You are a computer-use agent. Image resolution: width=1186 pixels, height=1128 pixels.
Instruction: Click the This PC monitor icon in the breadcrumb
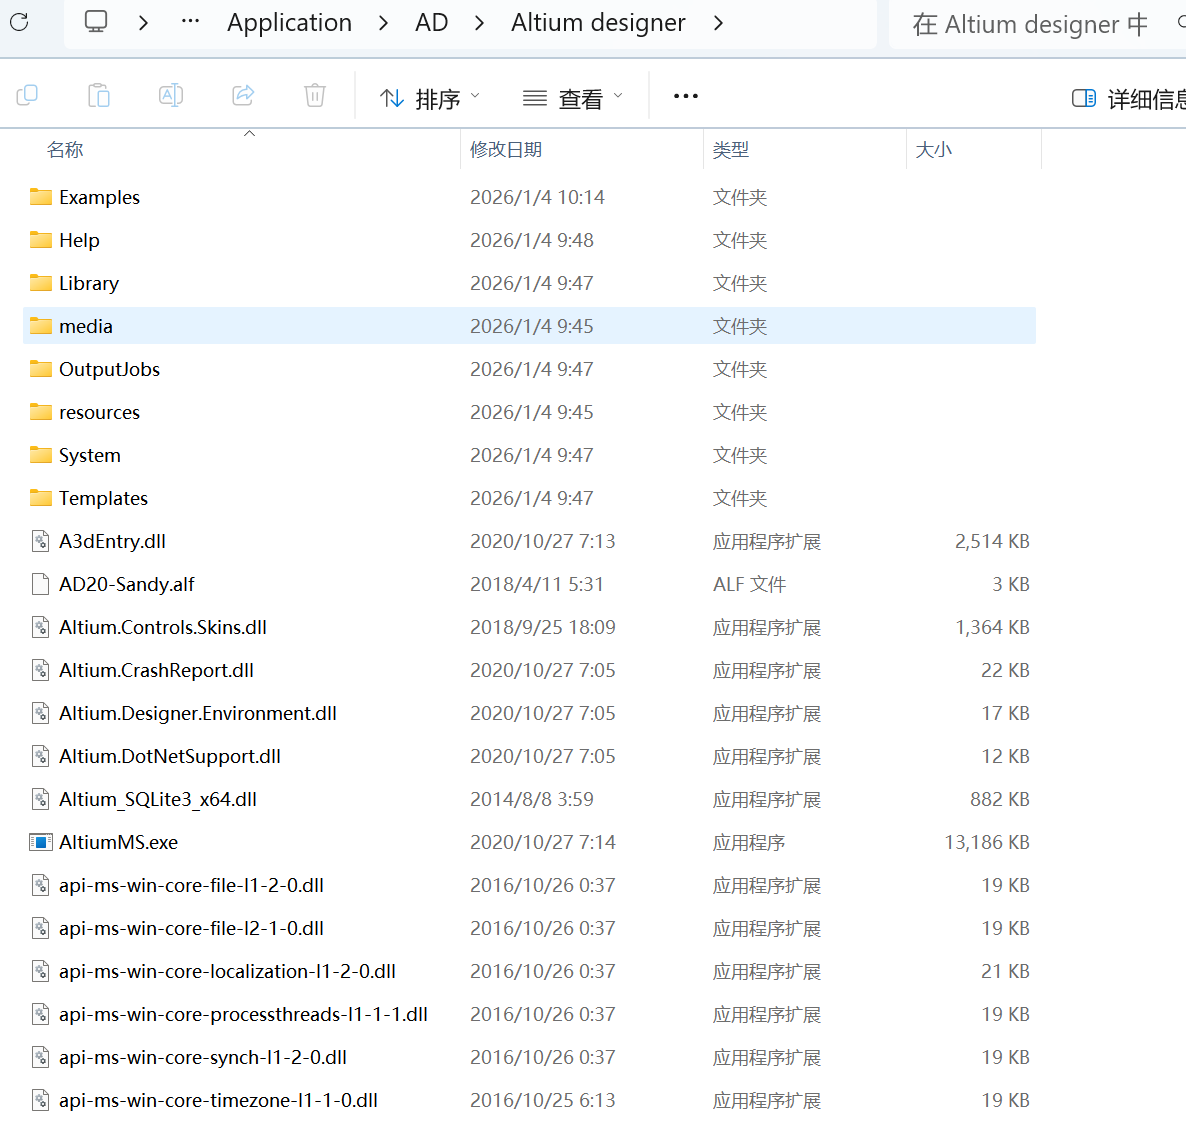(96, 22)
